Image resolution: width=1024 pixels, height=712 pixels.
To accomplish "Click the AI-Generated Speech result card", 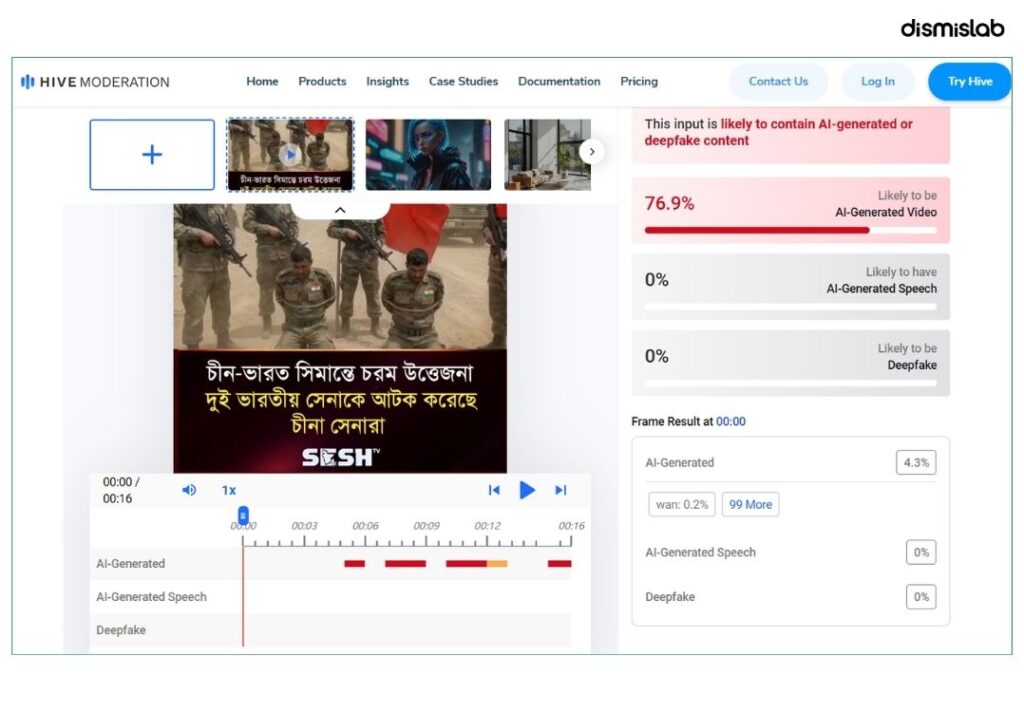I will pos(790,287).
